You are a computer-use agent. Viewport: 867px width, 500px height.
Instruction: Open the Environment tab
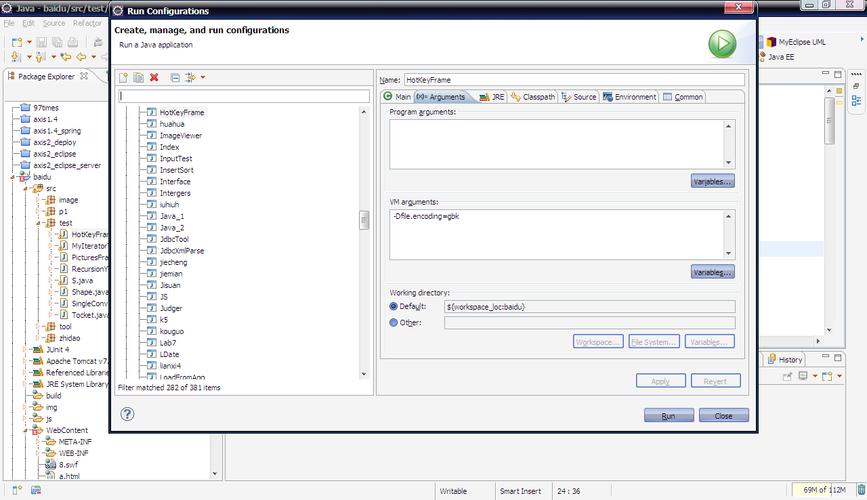(629, 97)
